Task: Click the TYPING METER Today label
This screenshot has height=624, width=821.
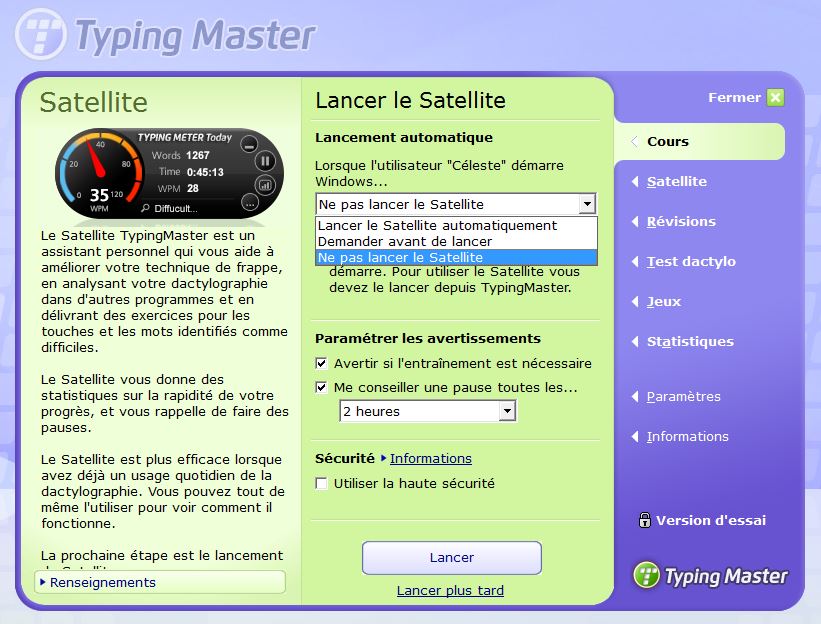Action: [184, 137]
